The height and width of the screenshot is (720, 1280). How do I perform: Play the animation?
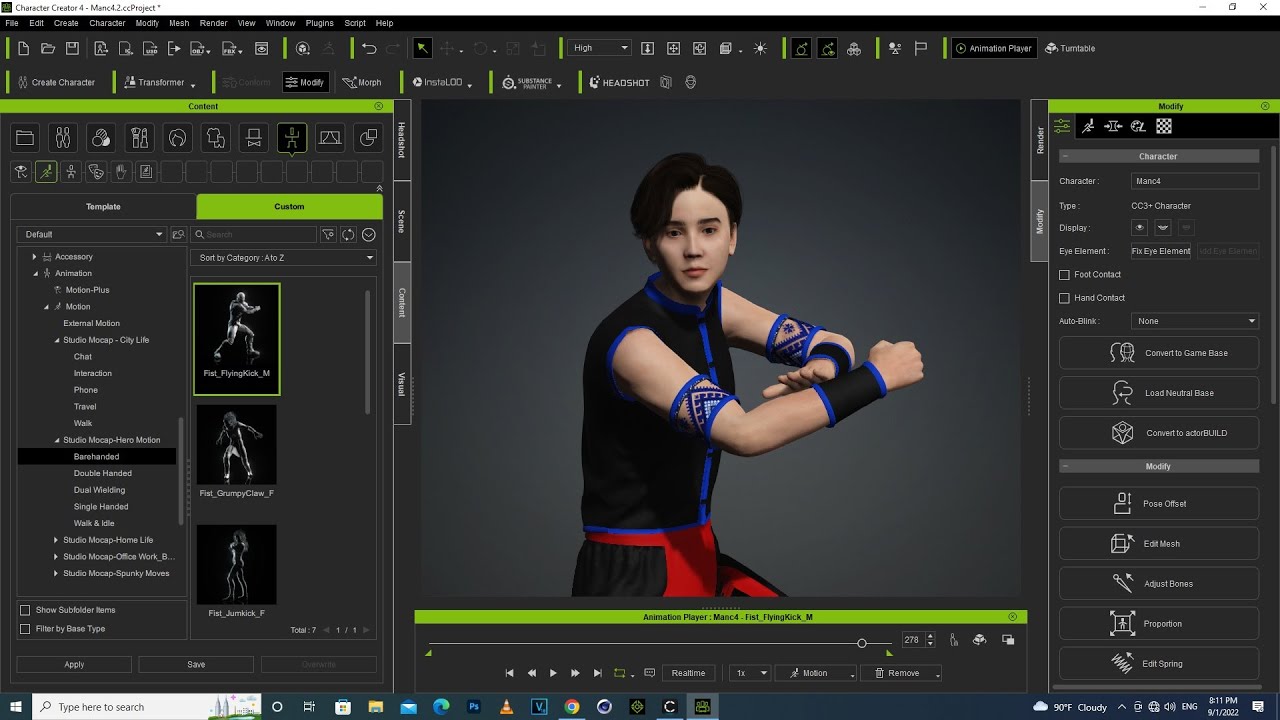(553, 673)
